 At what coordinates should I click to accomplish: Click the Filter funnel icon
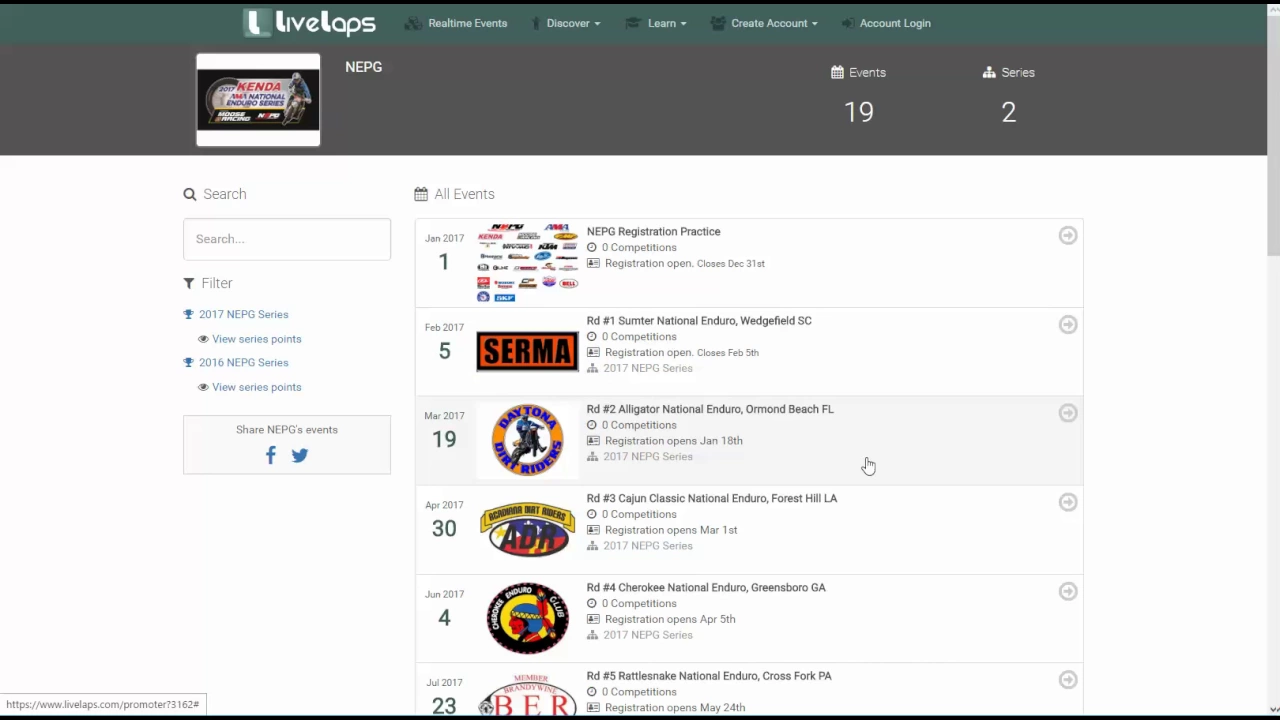pyautogui.click(x=189, y=283)
